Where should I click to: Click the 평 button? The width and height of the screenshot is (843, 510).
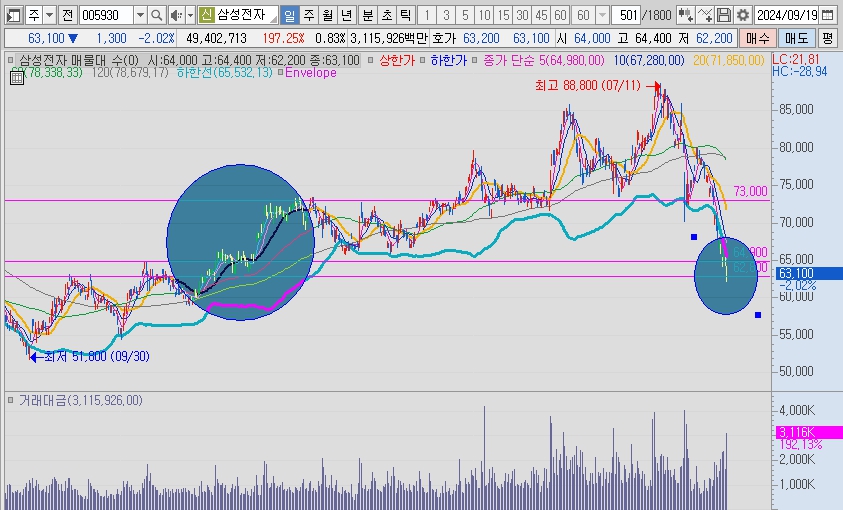pos(827,38)
